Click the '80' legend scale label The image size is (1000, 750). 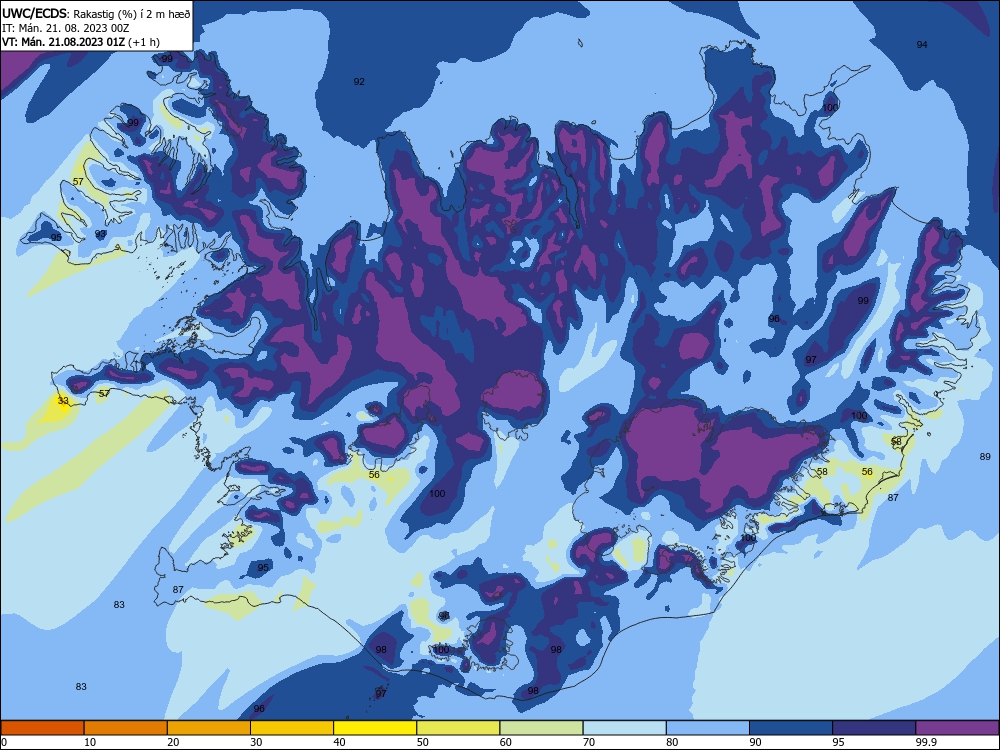pos(672,742)
